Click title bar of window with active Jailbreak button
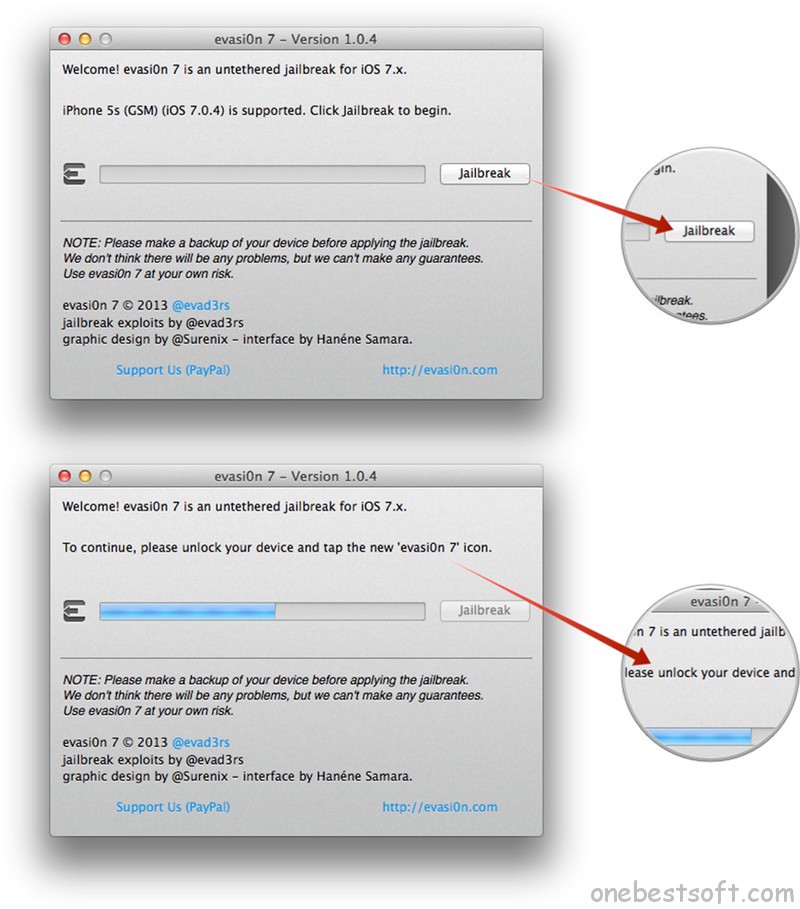 click(x=296, y=39)
